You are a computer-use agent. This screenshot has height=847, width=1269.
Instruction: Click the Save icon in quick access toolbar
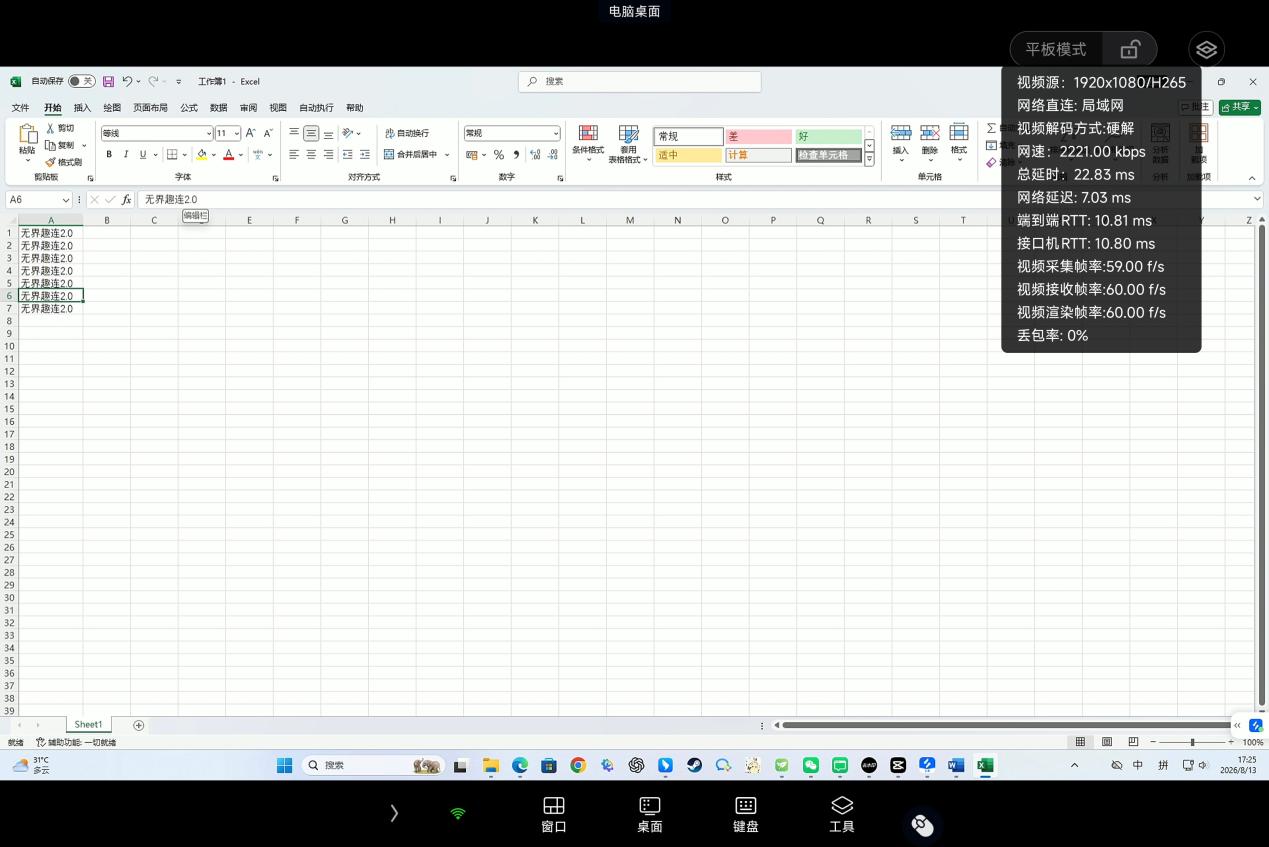pos(108,82)
